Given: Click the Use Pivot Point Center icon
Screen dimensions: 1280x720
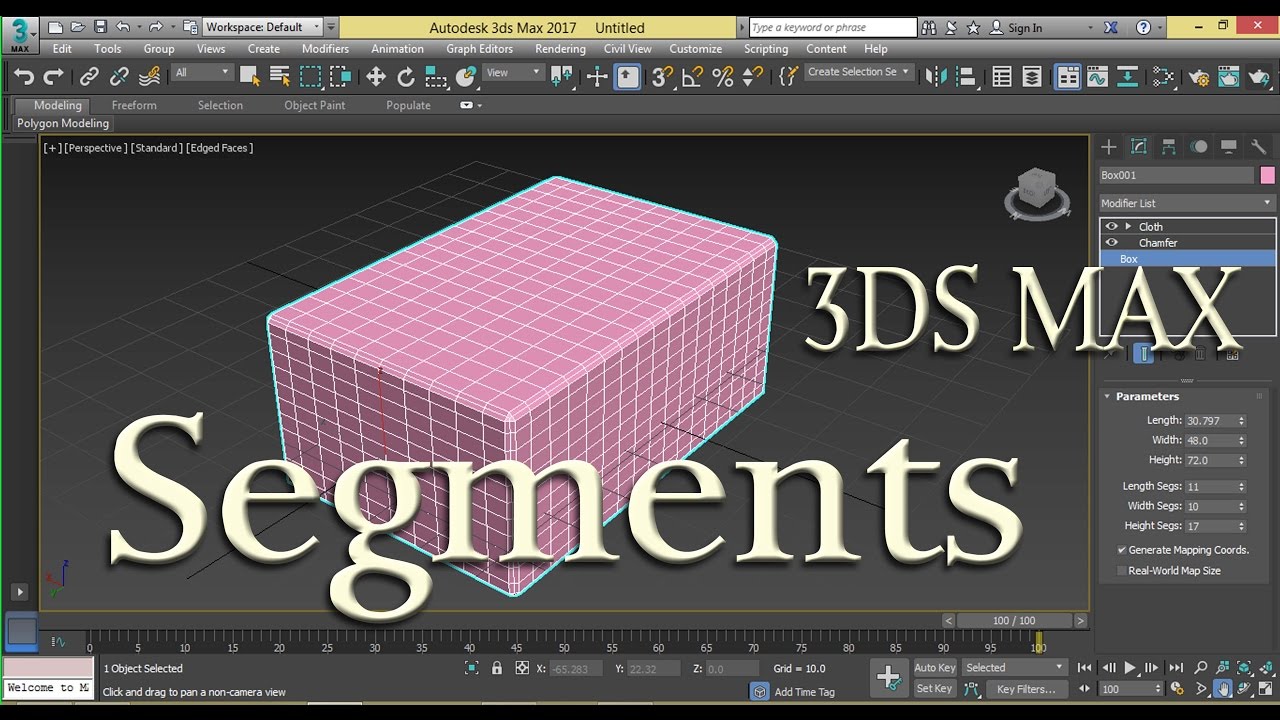Looking at the screenshot, I should (562, 76).
